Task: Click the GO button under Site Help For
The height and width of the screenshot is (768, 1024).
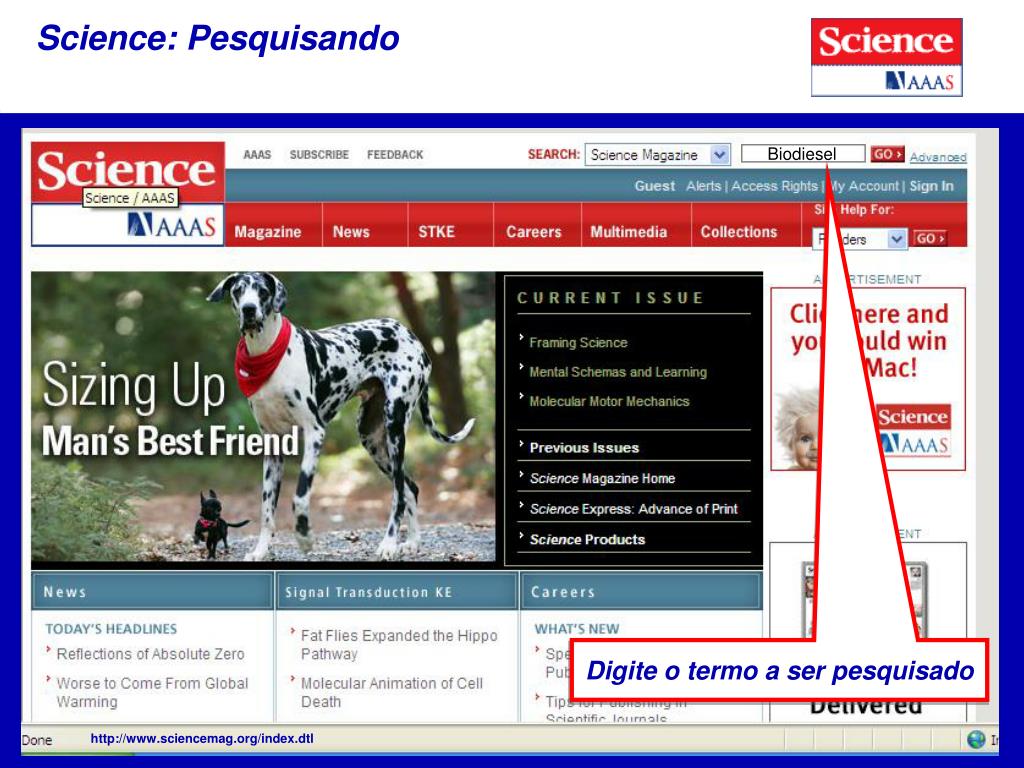Action: pos(930,238)
